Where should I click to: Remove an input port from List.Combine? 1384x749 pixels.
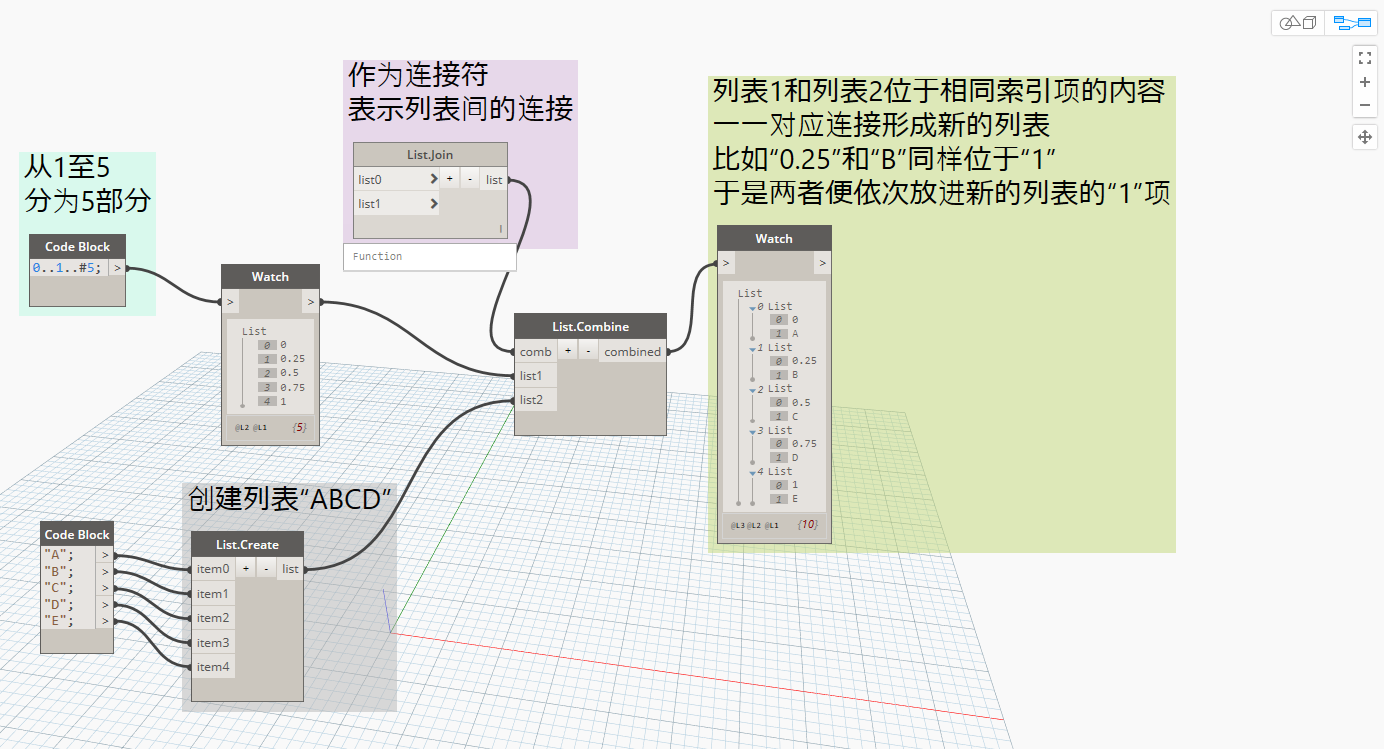[588, 352]
